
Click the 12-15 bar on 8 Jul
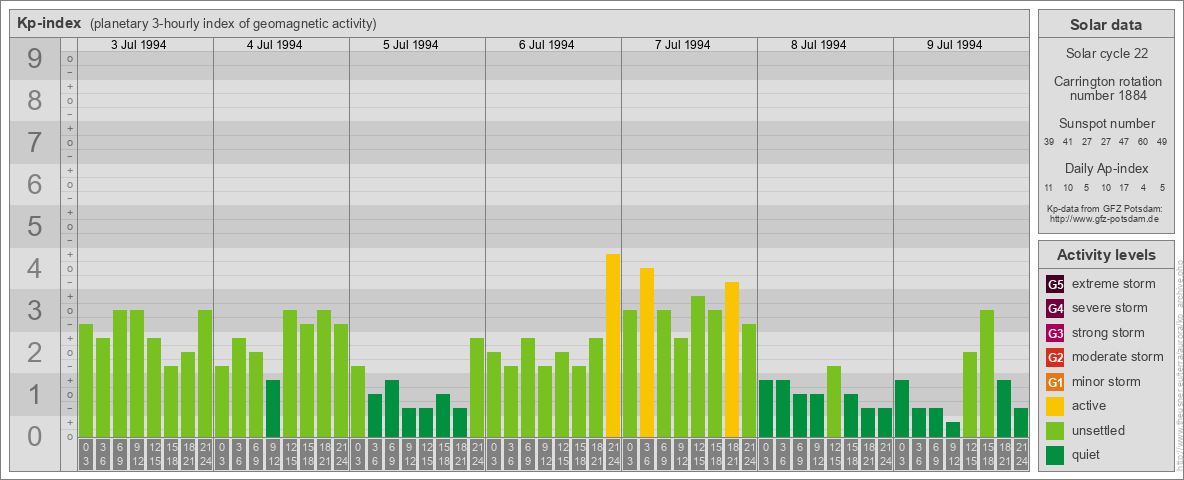(834, 402)
